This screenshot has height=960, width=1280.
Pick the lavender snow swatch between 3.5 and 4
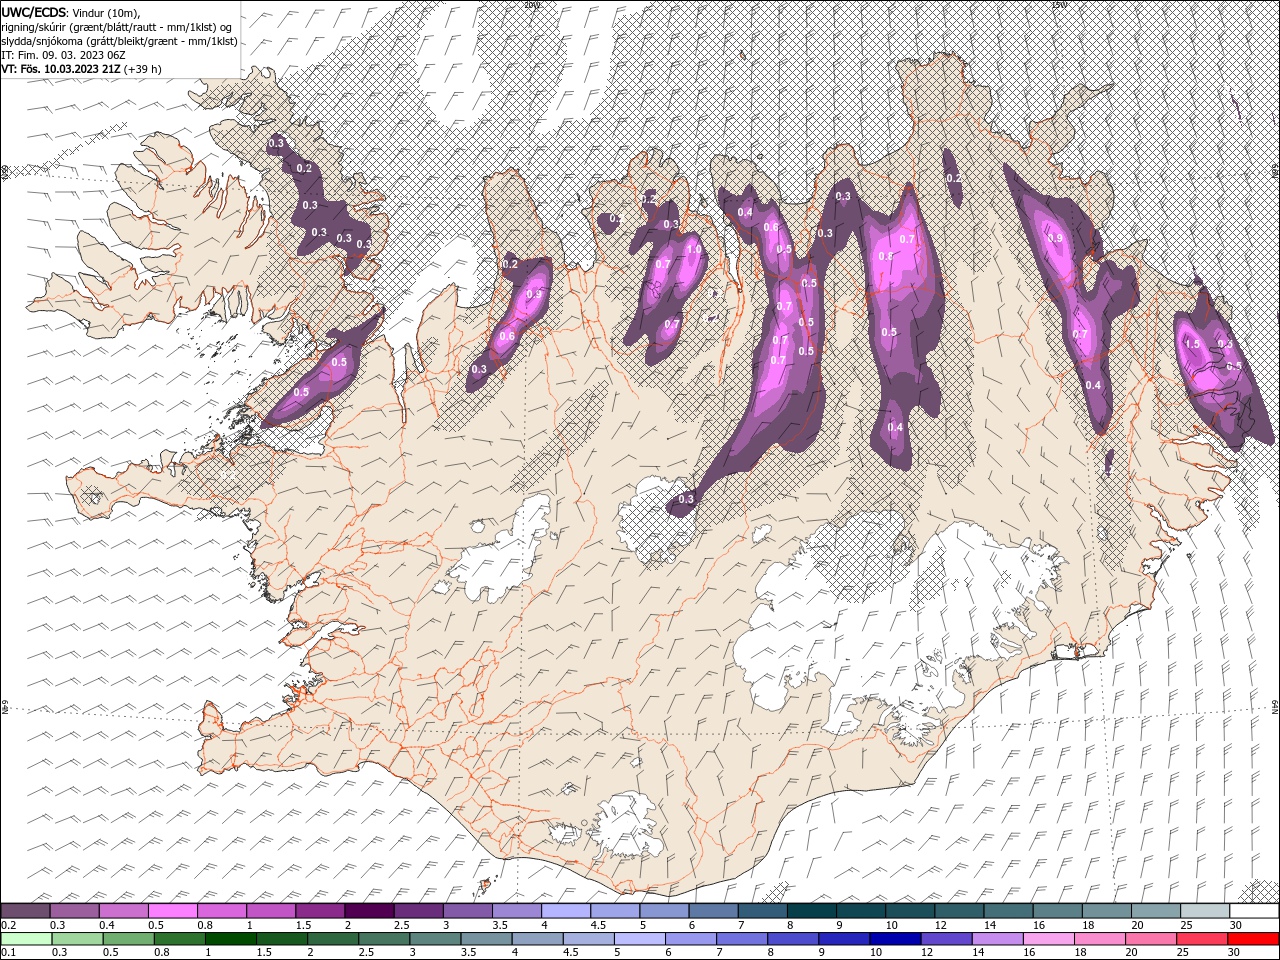516,911
